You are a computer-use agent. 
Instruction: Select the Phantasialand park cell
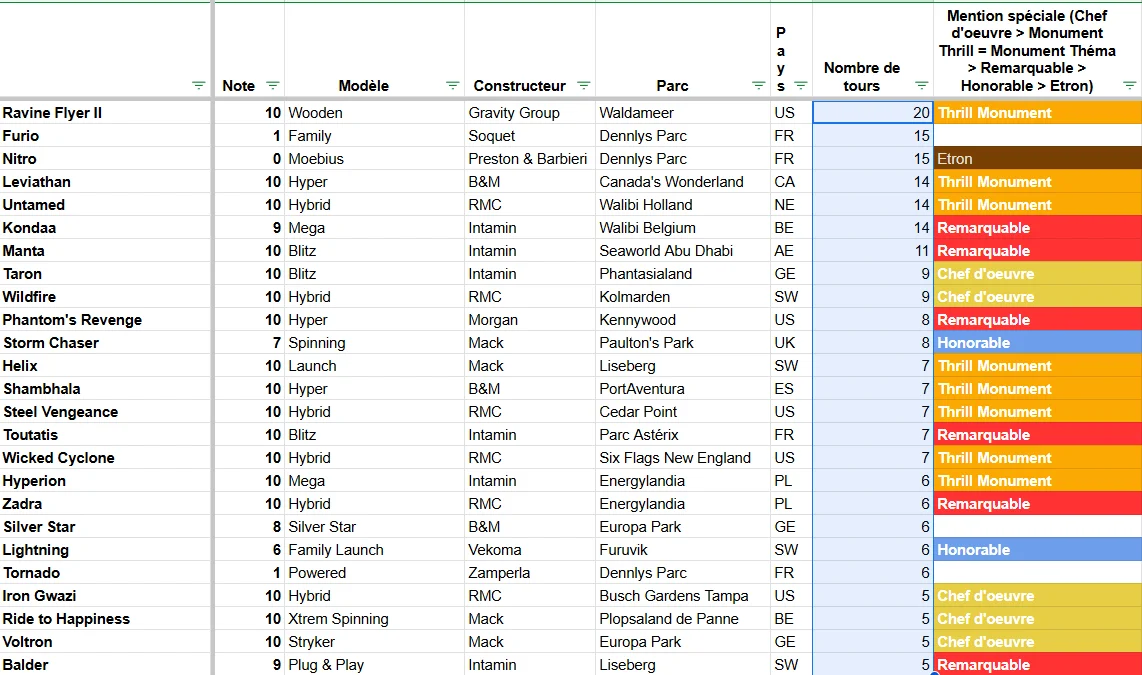(x=682, y=274)
